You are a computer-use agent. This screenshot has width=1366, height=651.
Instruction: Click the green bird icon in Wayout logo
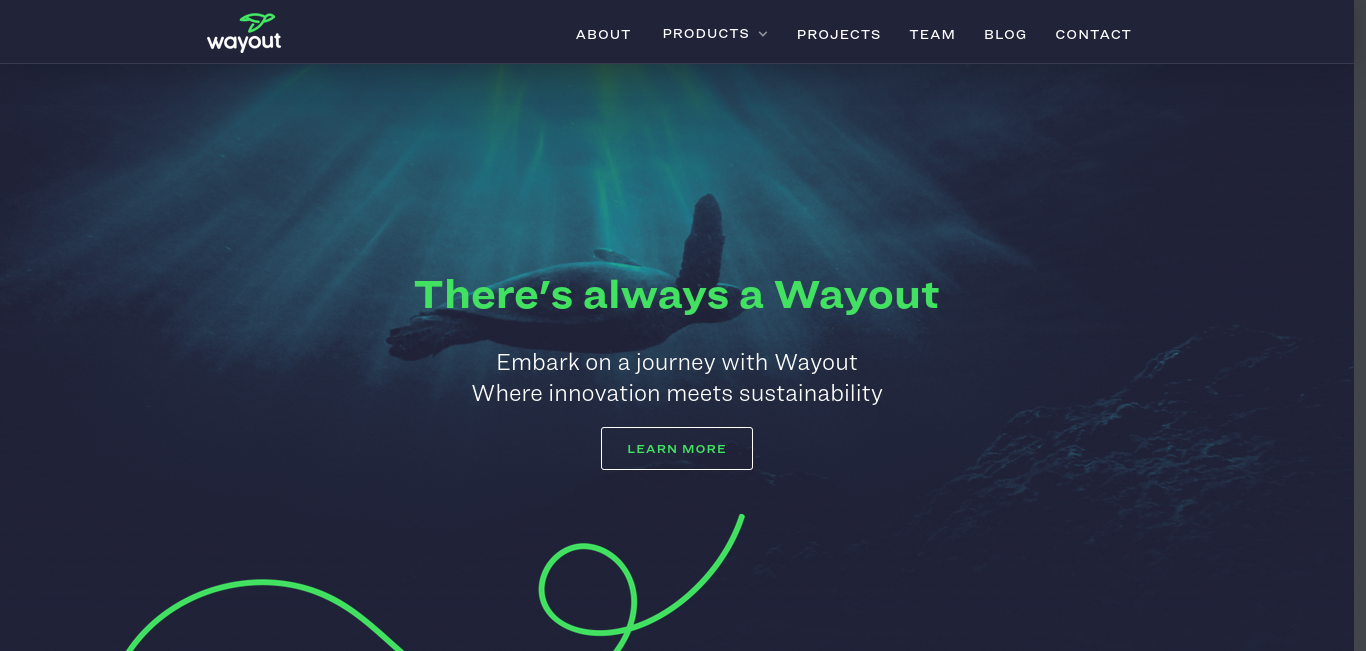(x=258, y=21)
